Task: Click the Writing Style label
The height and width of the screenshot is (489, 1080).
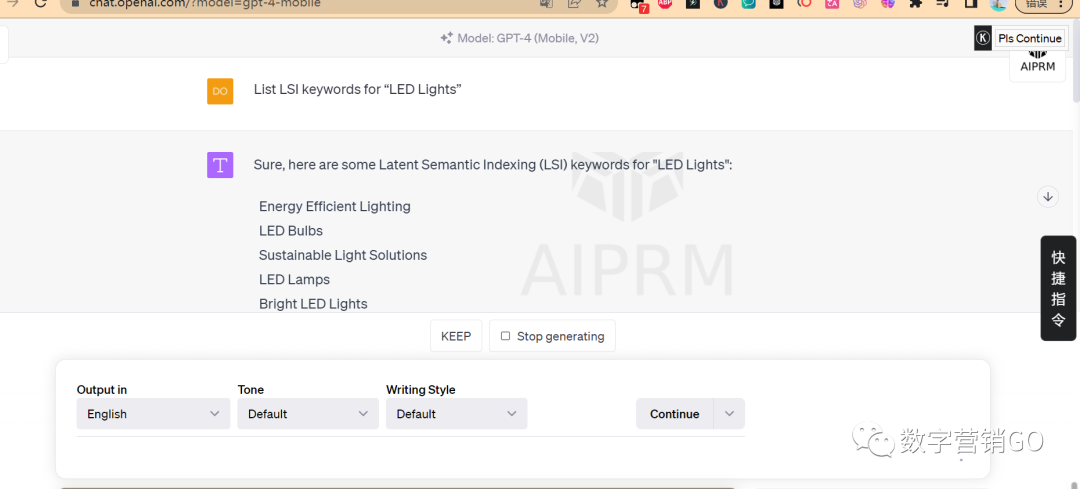Action: click(x=421, y=390)
